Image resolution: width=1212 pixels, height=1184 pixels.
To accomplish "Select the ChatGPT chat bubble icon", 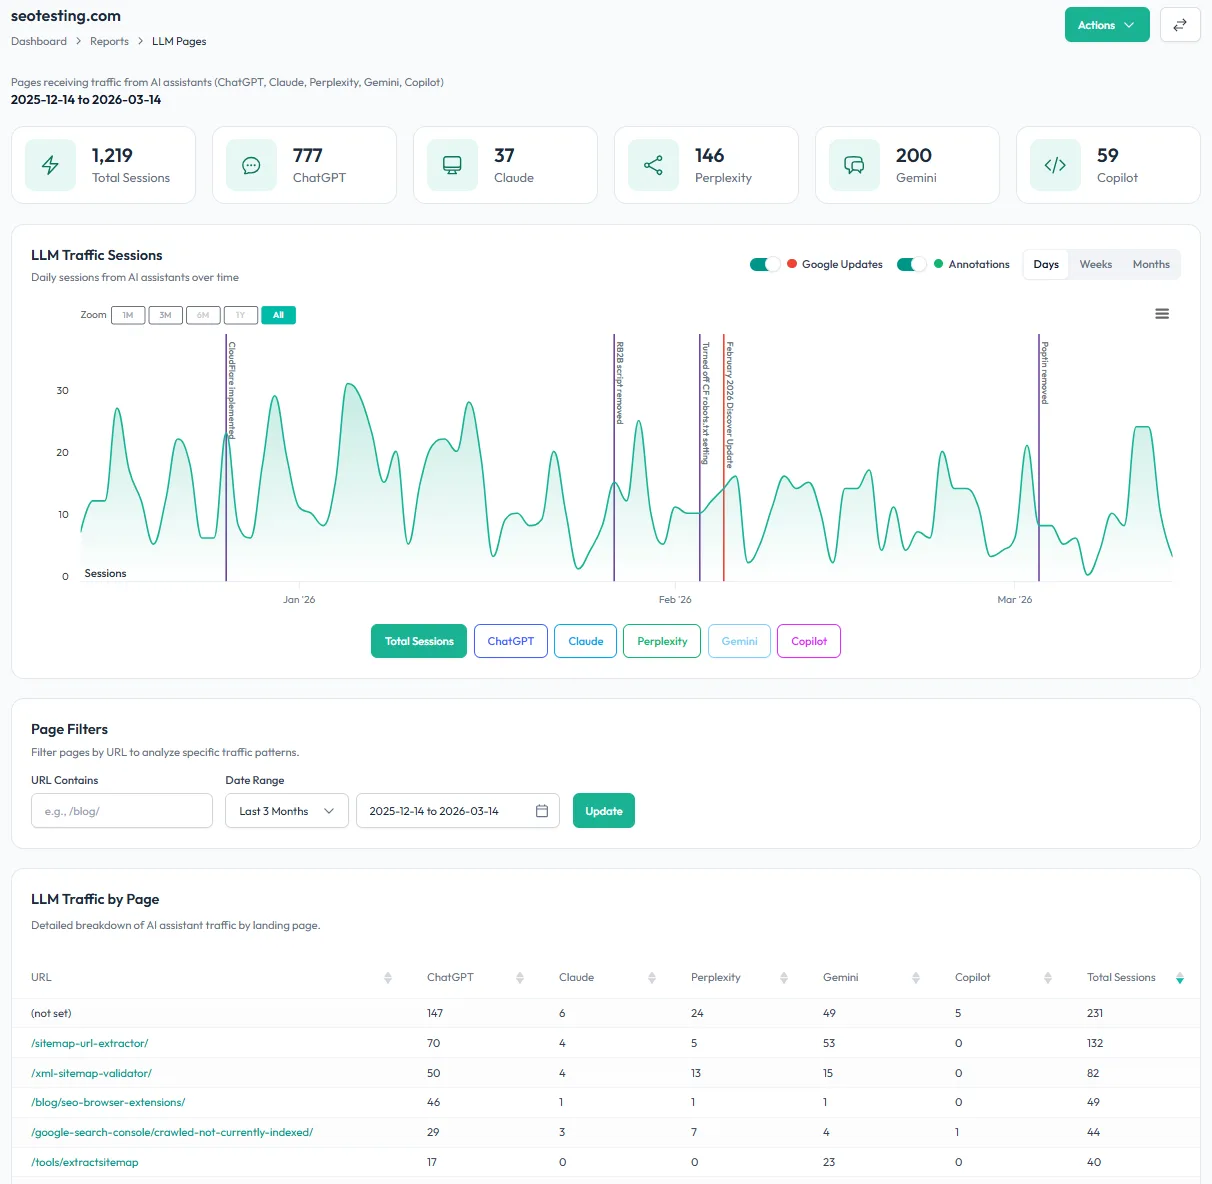I will (250, 164).
